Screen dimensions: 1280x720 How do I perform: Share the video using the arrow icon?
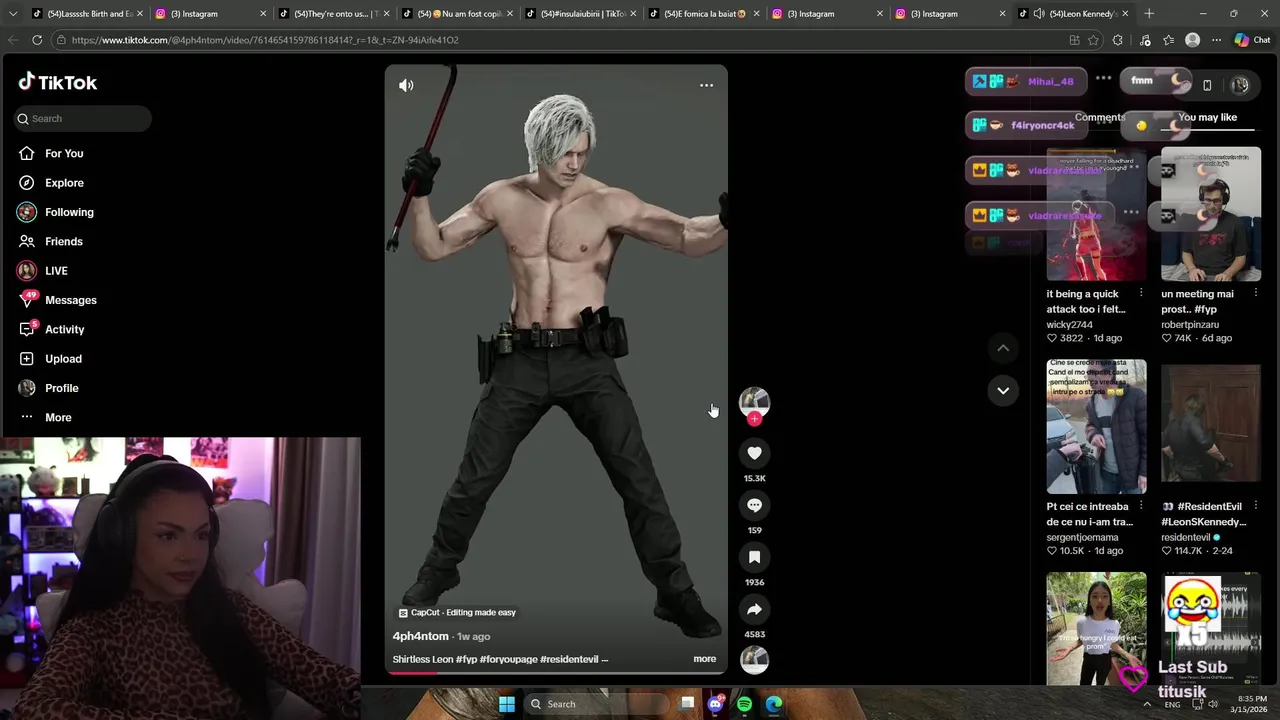click(x=754, y=609)
